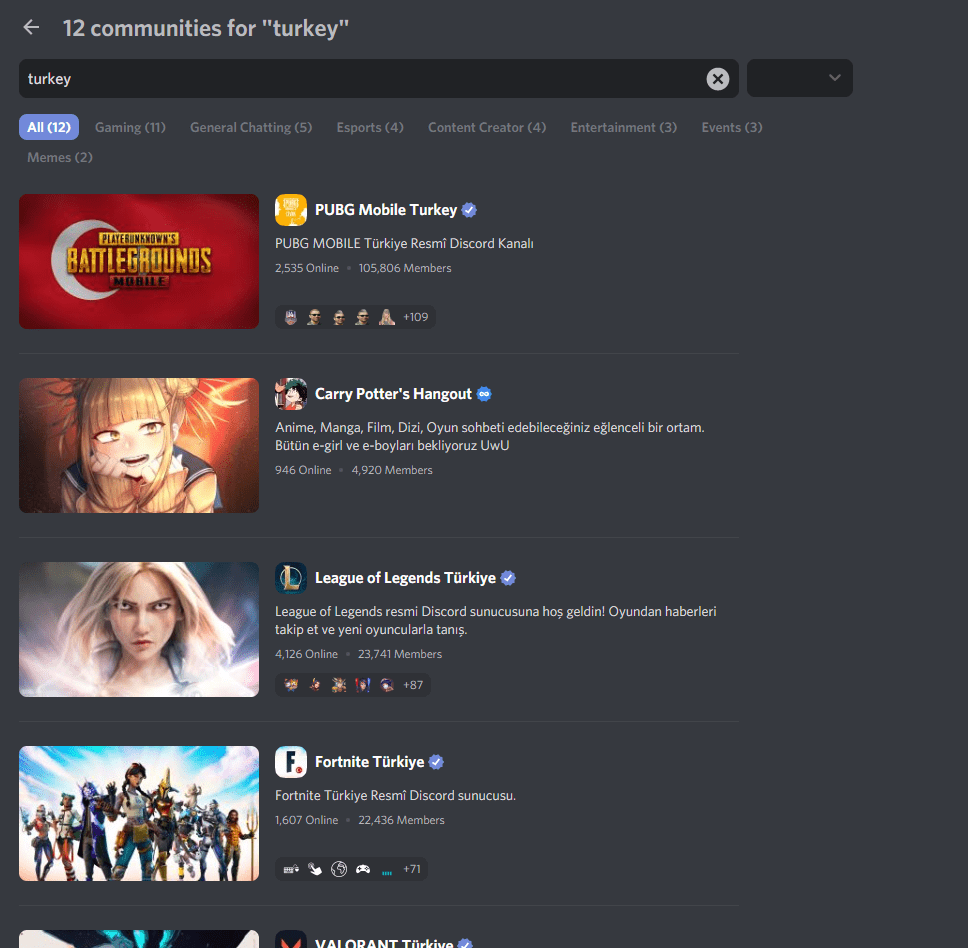Select the Content Creator (4) category

click(487, 128)
